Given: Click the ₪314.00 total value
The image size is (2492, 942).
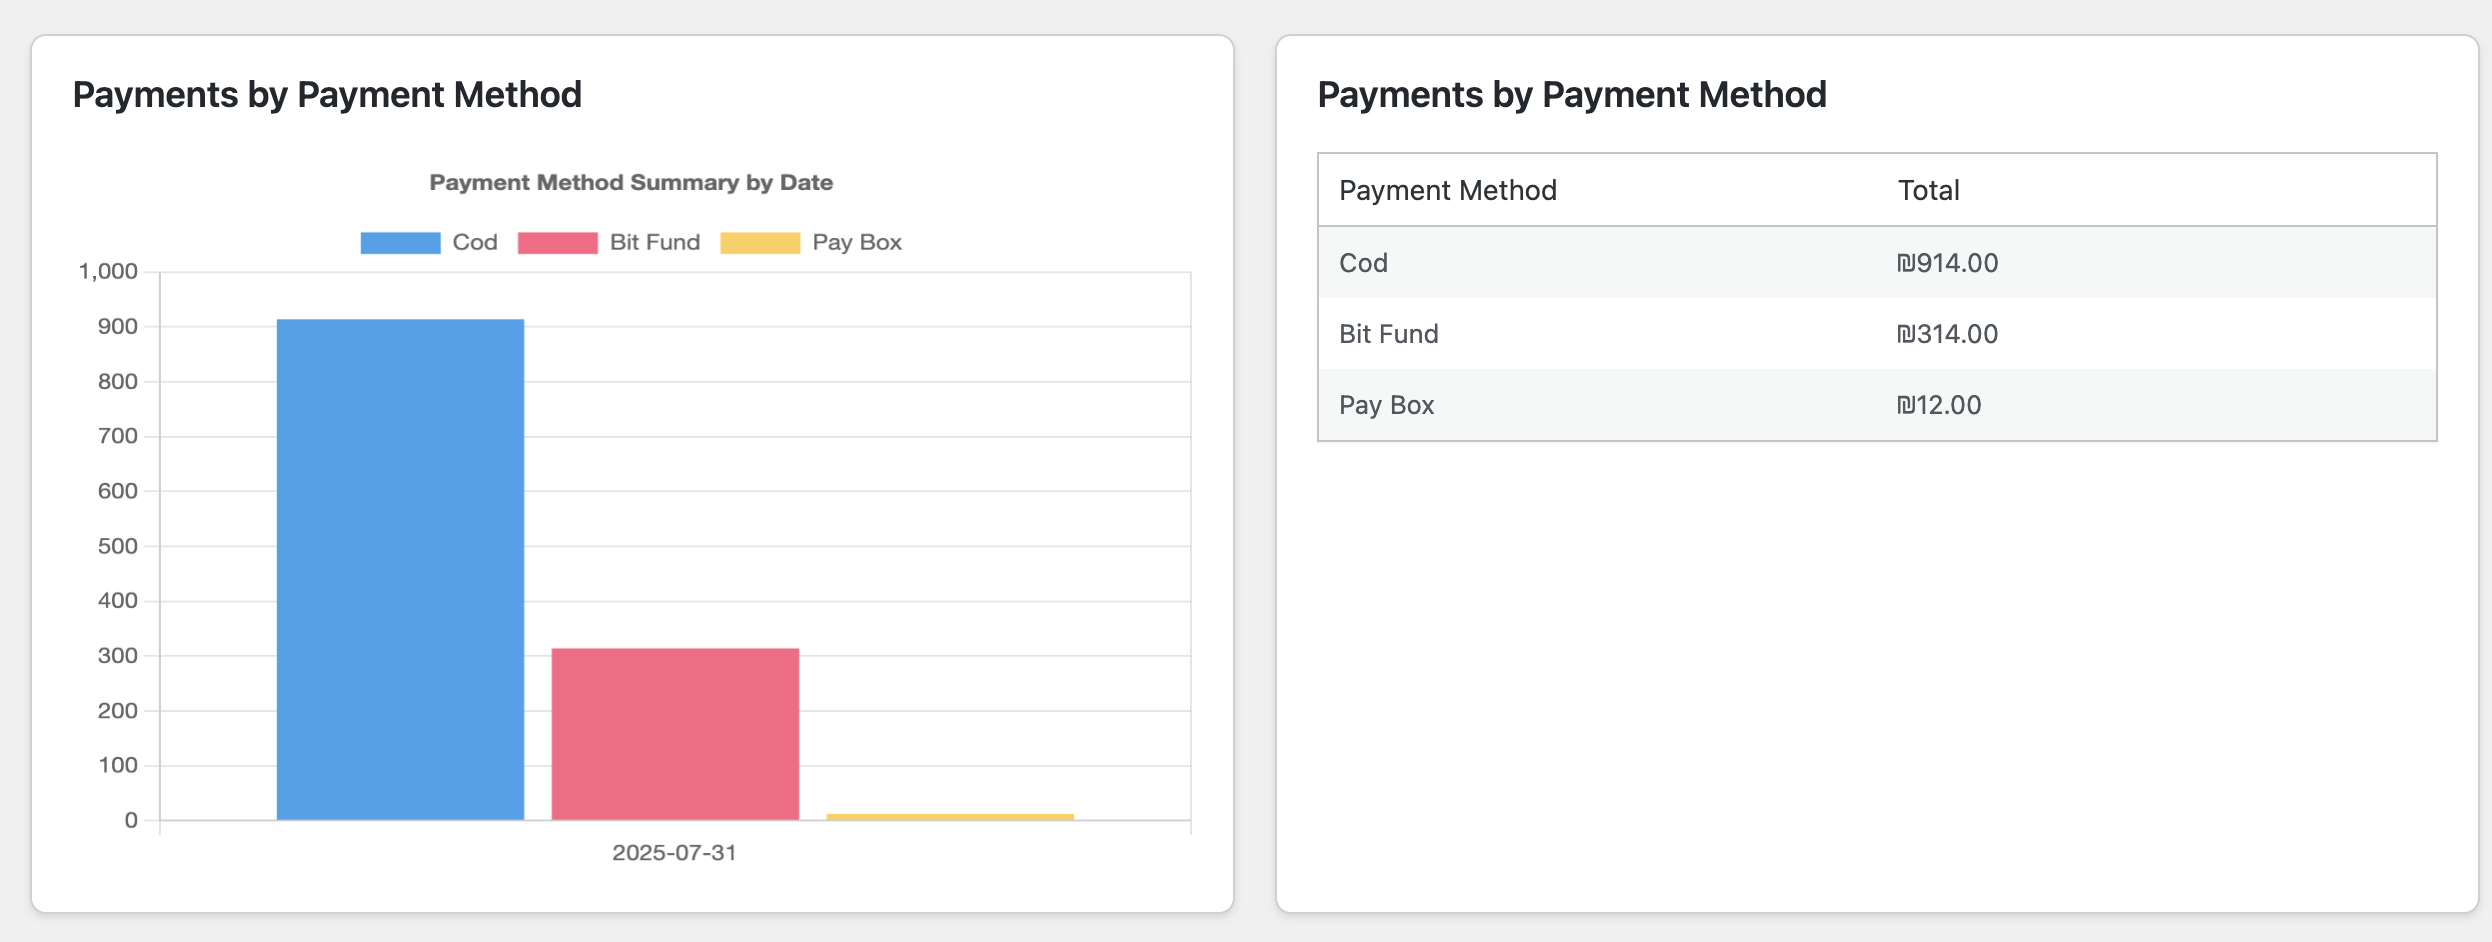Looking at the screenshot, I should click(x=1947, y=334).
